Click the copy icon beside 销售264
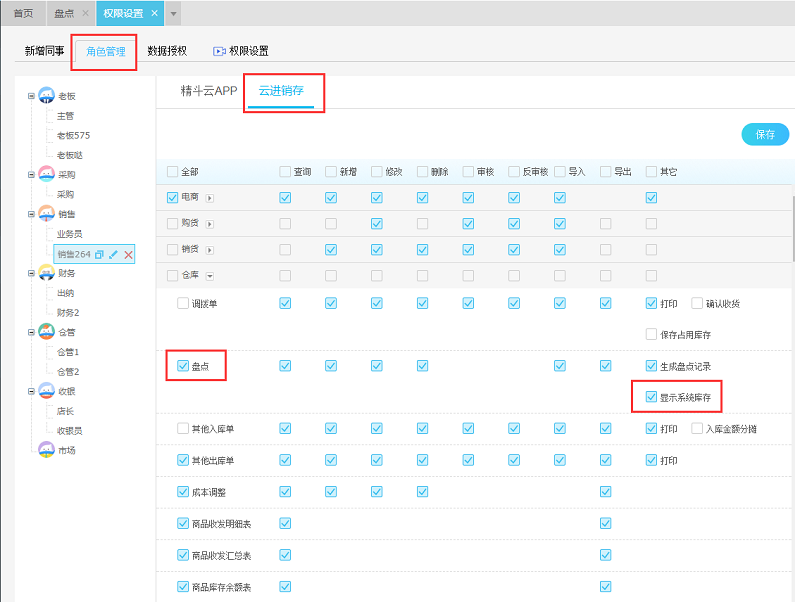 click(x=99, y=254)
